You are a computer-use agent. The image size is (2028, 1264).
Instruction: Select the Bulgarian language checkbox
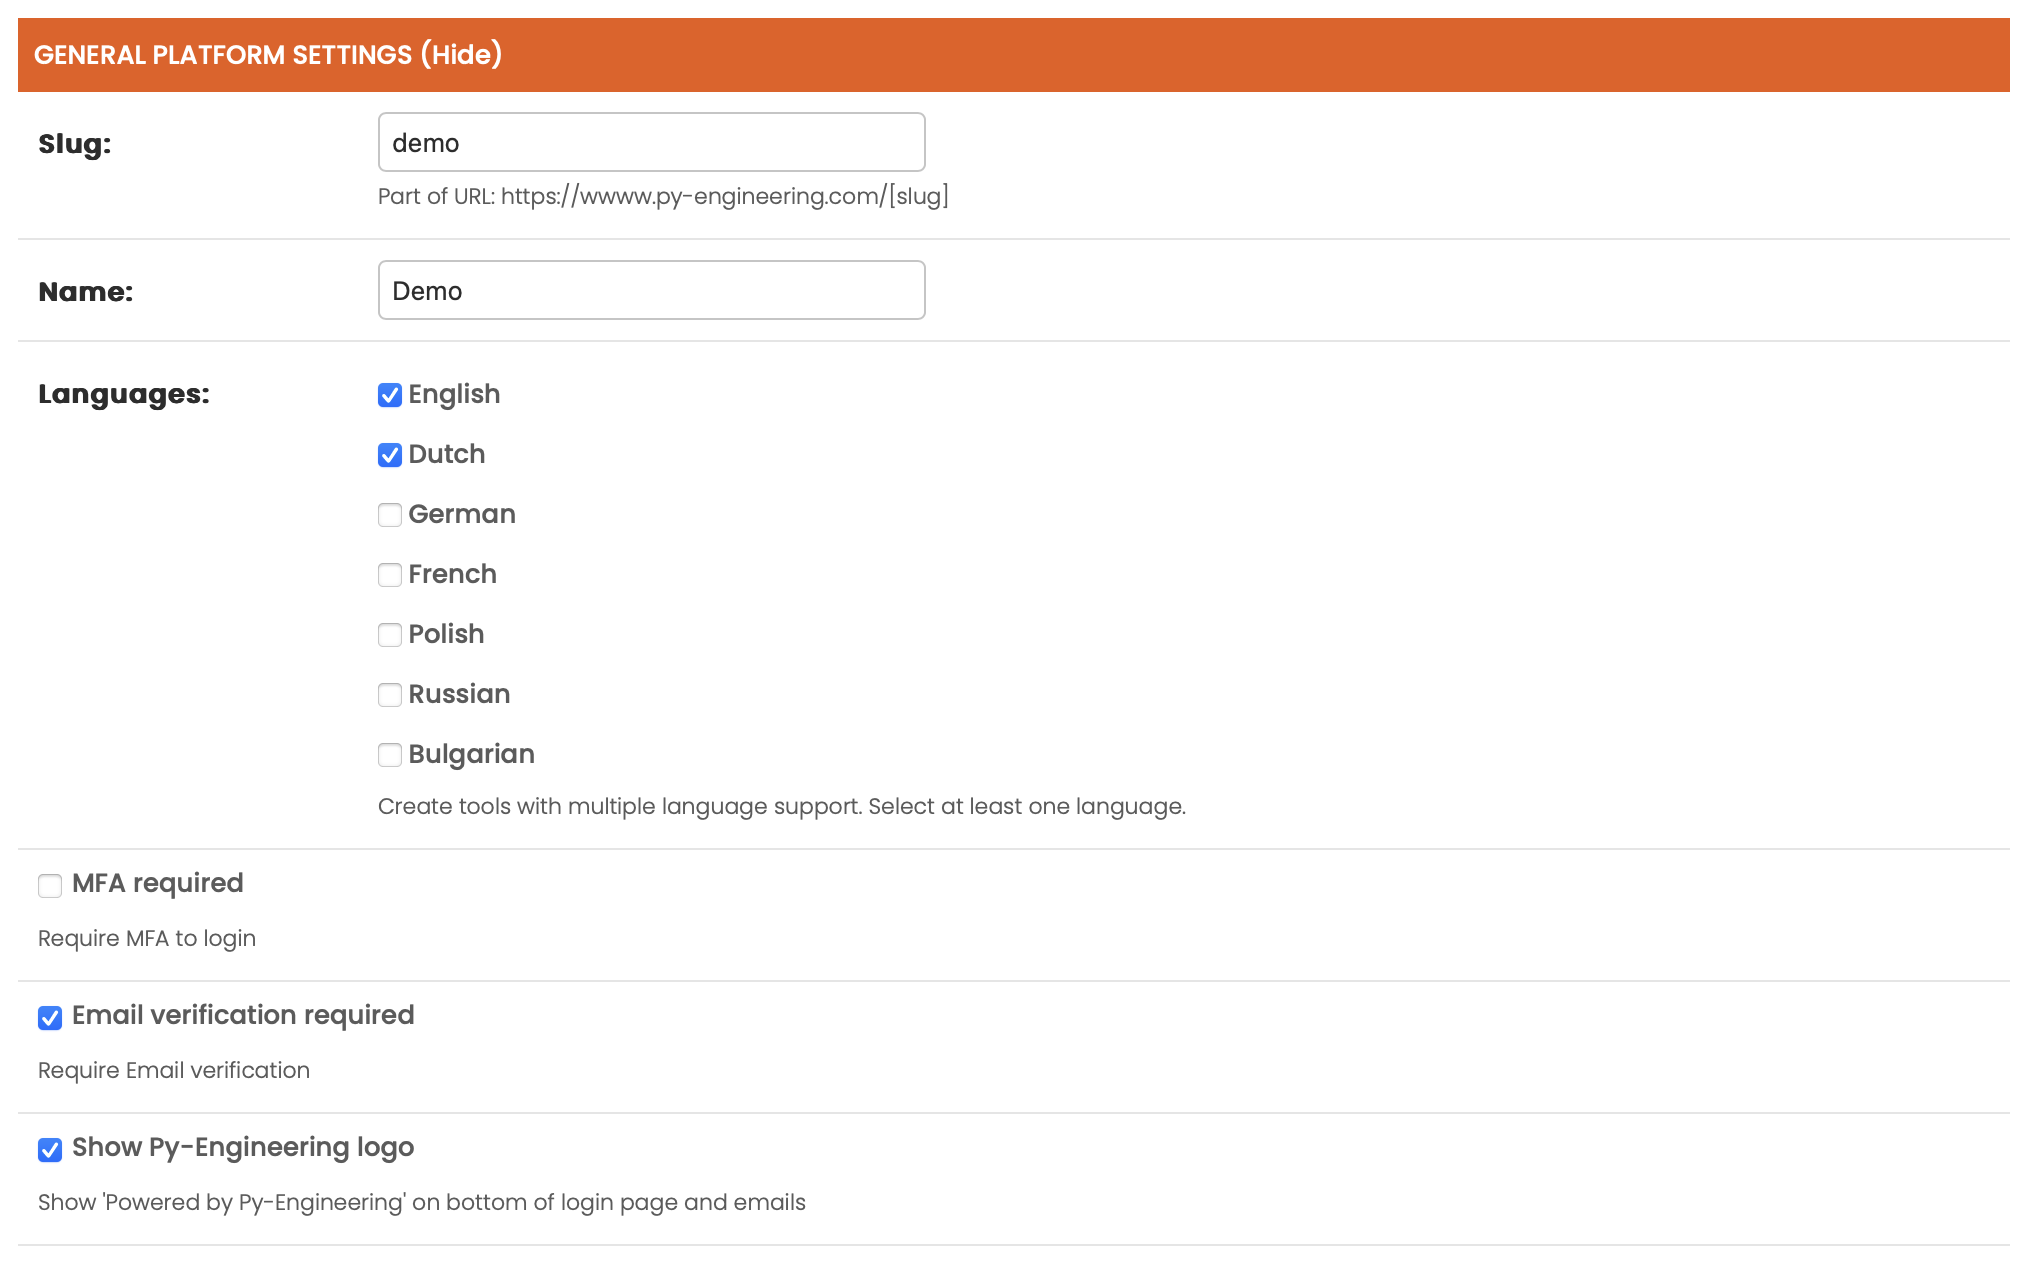tap(390, 755)
